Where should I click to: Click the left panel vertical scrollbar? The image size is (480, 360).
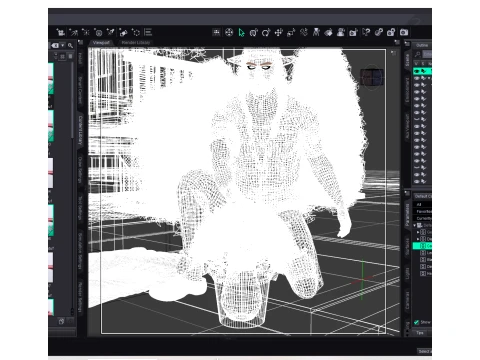pyautogui.click(x=72, y=100)
